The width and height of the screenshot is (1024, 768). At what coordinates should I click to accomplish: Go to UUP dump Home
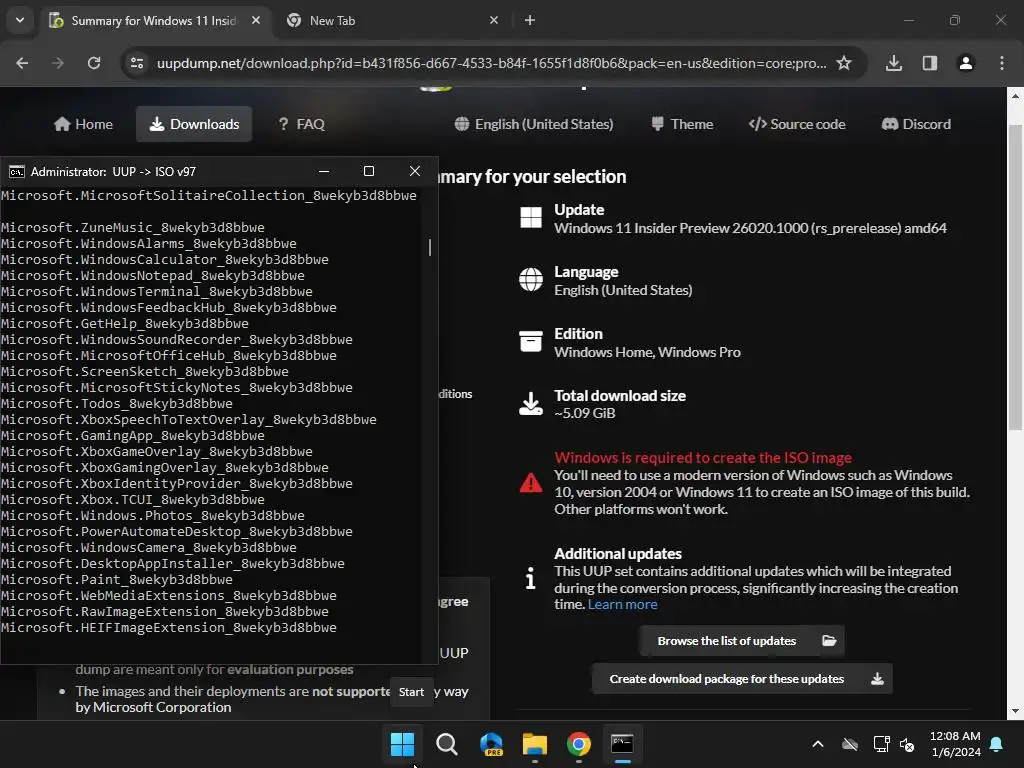click(x=83, y=124)
